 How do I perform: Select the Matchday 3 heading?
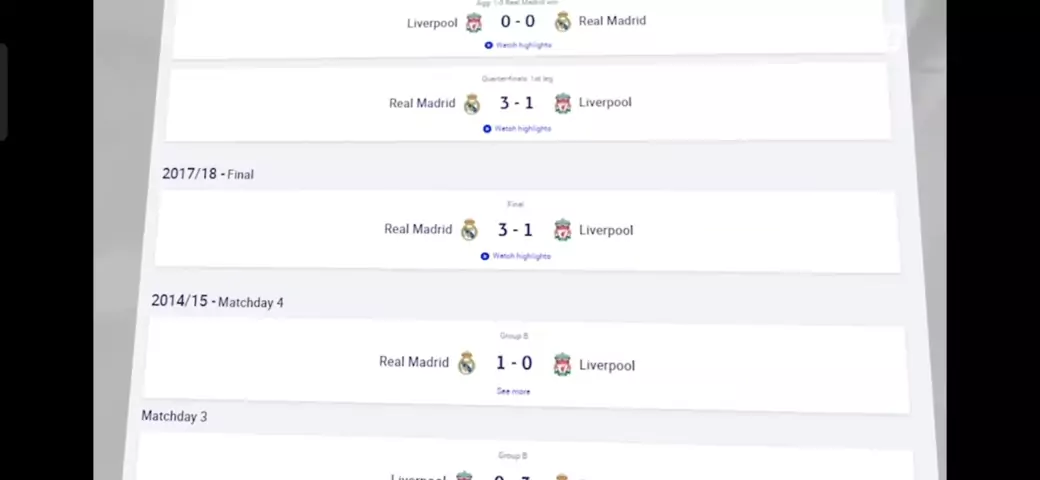pyautogui.click(x=174, y=416)
